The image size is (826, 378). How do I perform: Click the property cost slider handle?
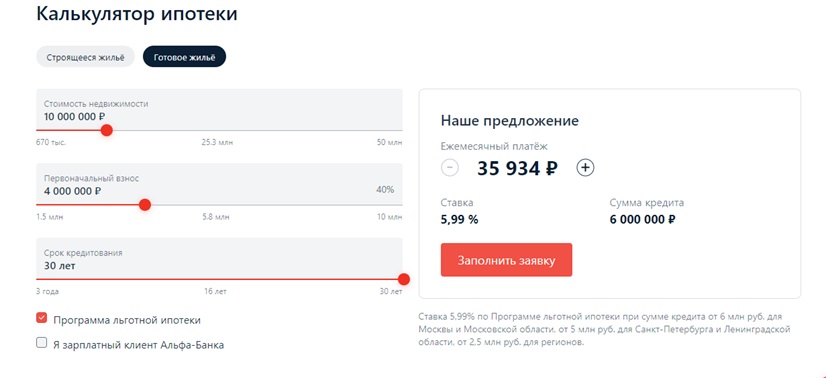click(x=106, y=130)
